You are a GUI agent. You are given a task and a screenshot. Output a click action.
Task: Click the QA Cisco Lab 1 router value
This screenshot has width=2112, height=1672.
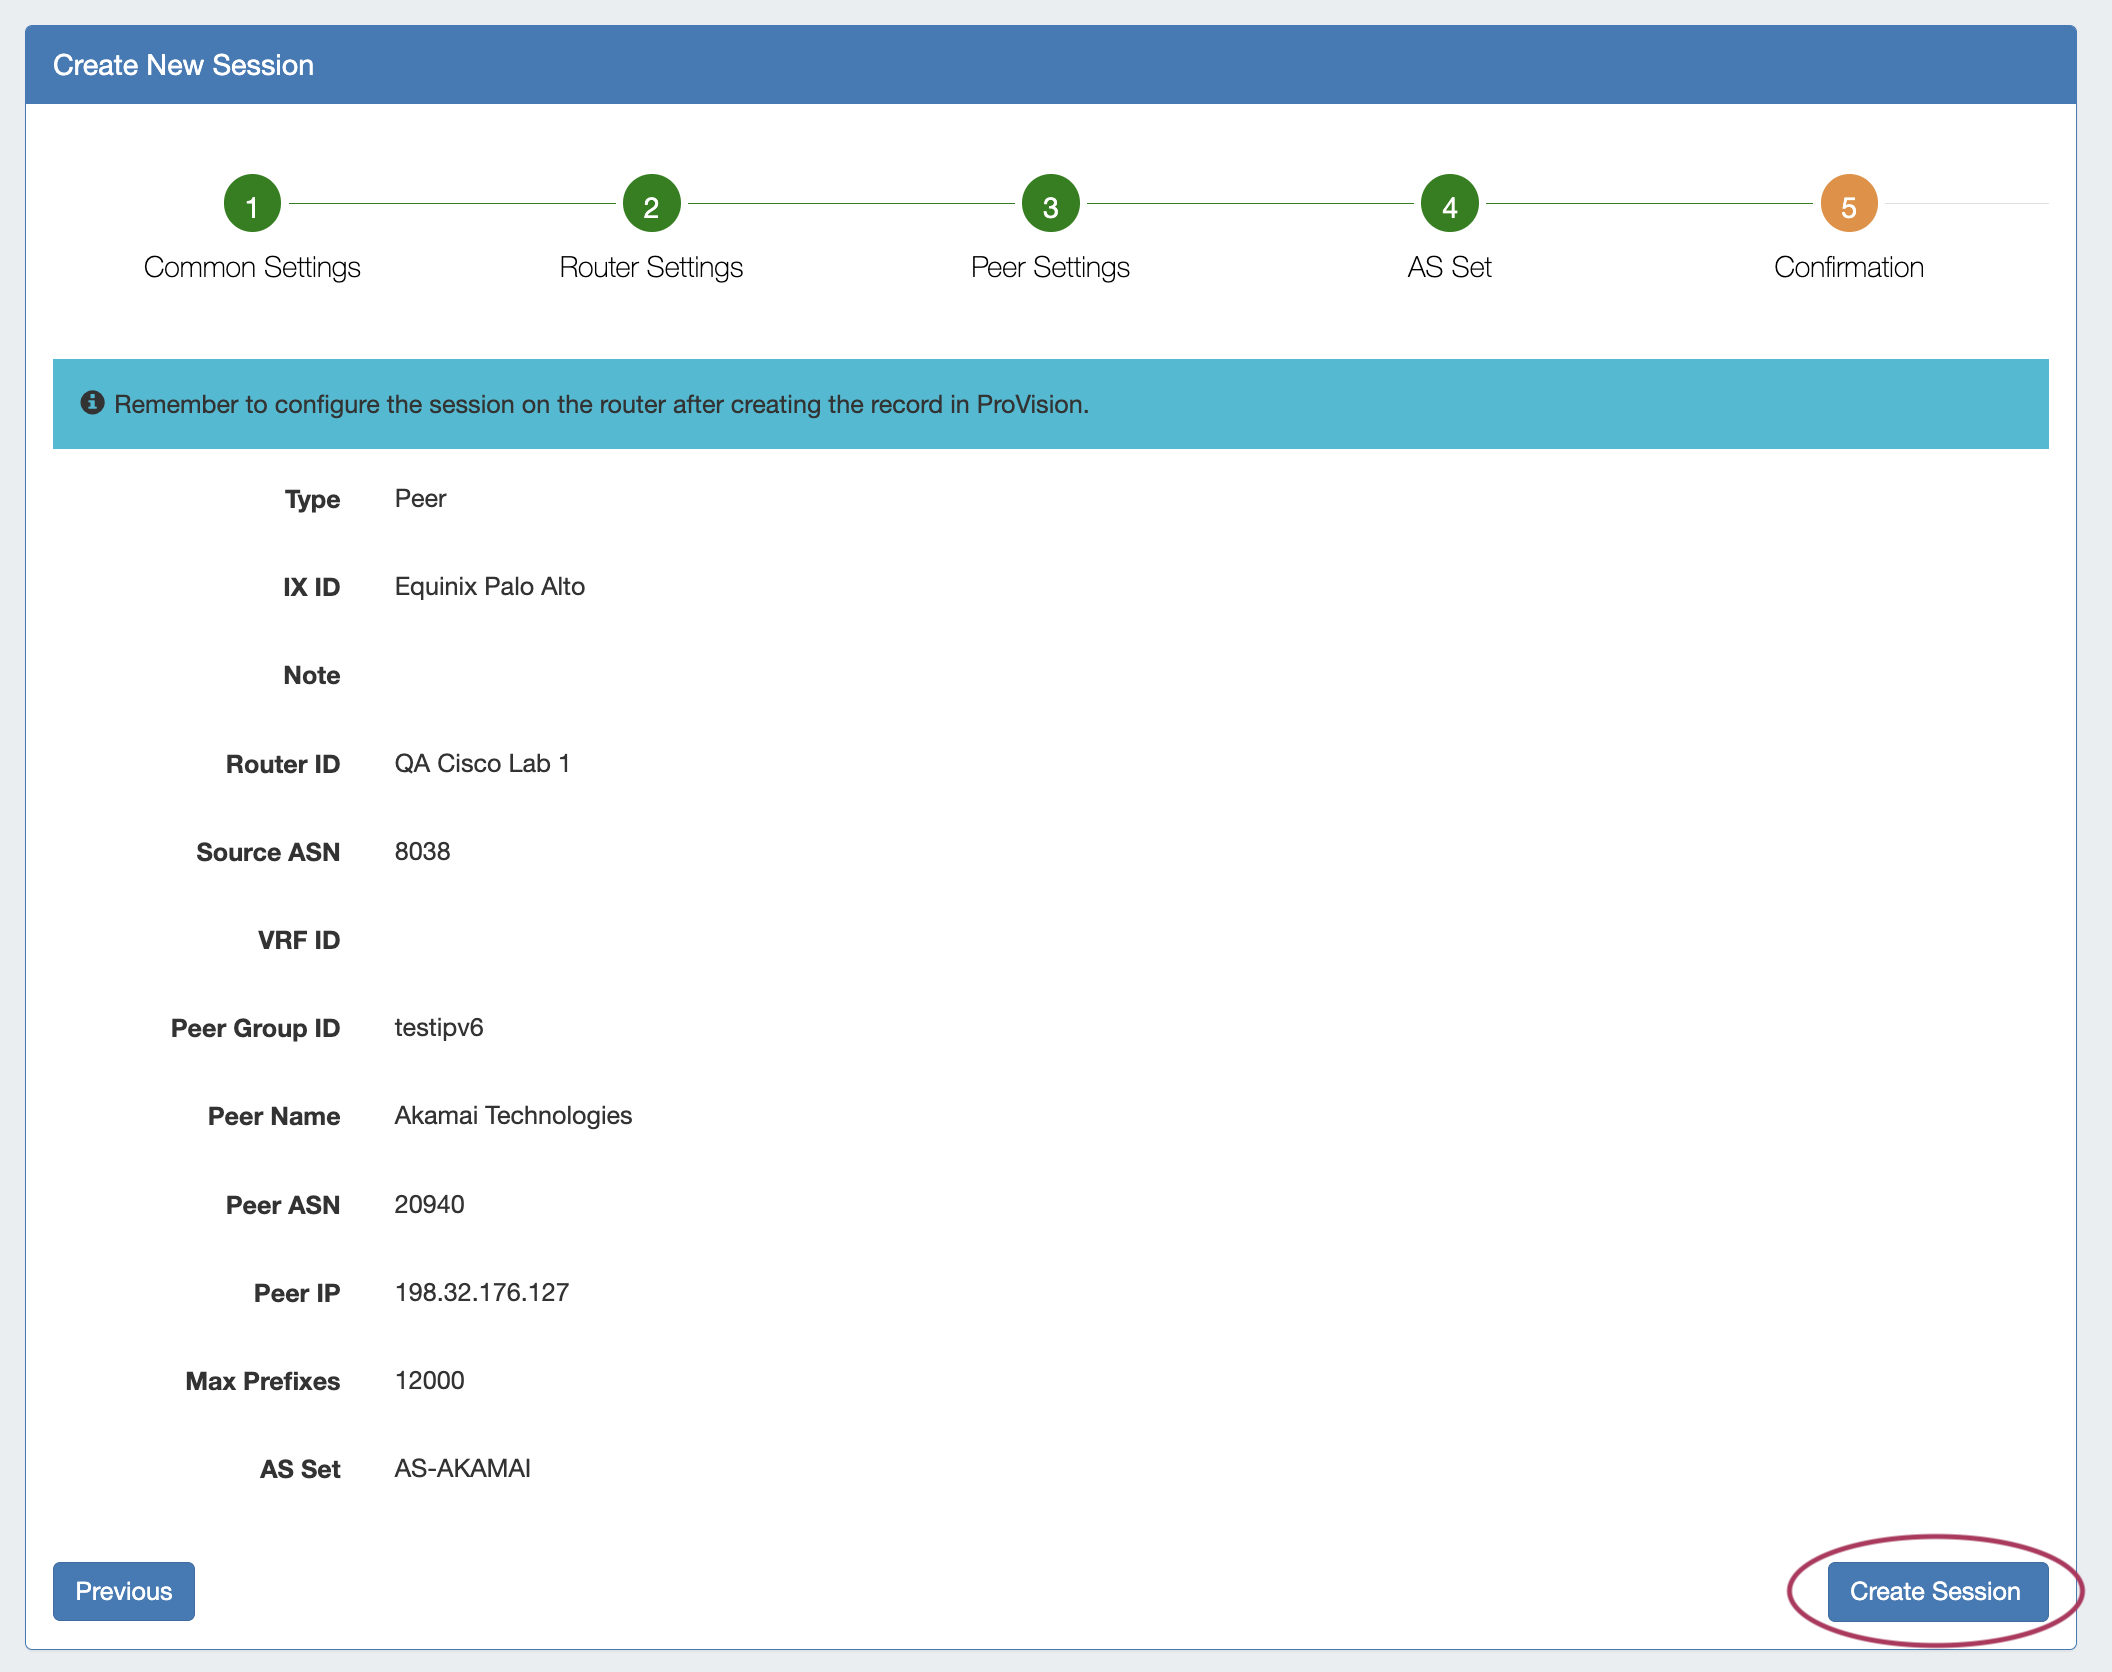482,763
